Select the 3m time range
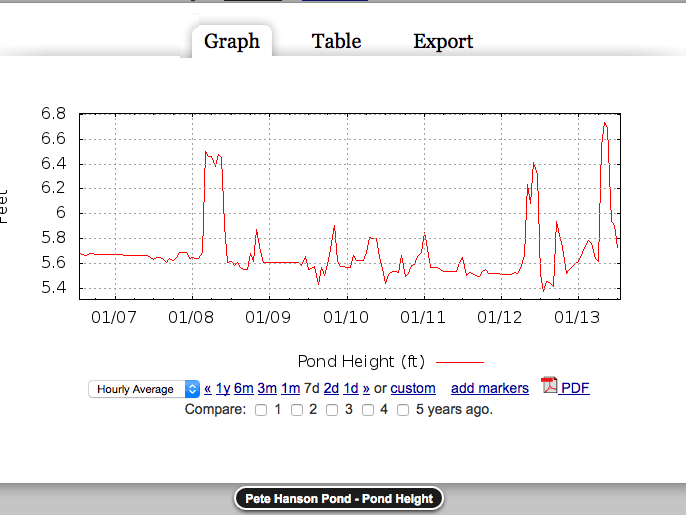The width and height of the screenshot is (686, 515). point(267,389)
